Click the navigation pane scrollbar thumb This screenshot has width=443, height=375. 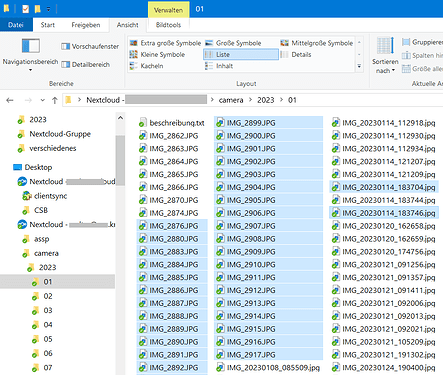pos(120,160)
